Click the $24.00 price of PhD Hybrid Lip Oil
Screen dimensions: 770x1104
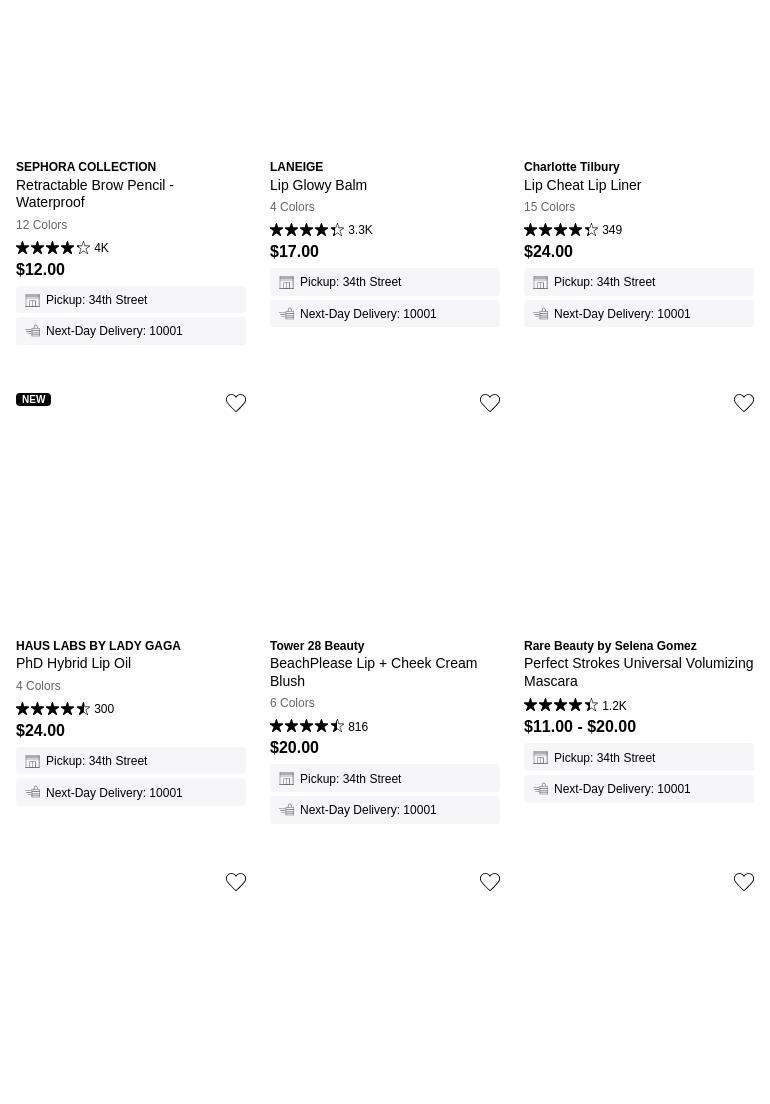[41, 731]
